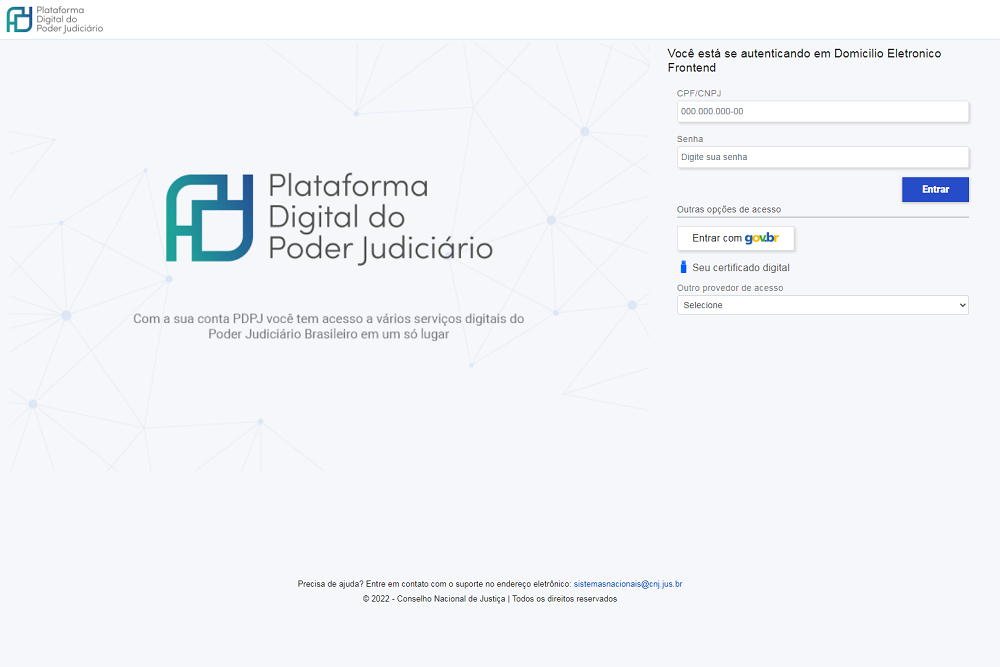Screen dimensions: 1000x667
Task: Click the PDPJ logo in the header
Action: [55, 19]
